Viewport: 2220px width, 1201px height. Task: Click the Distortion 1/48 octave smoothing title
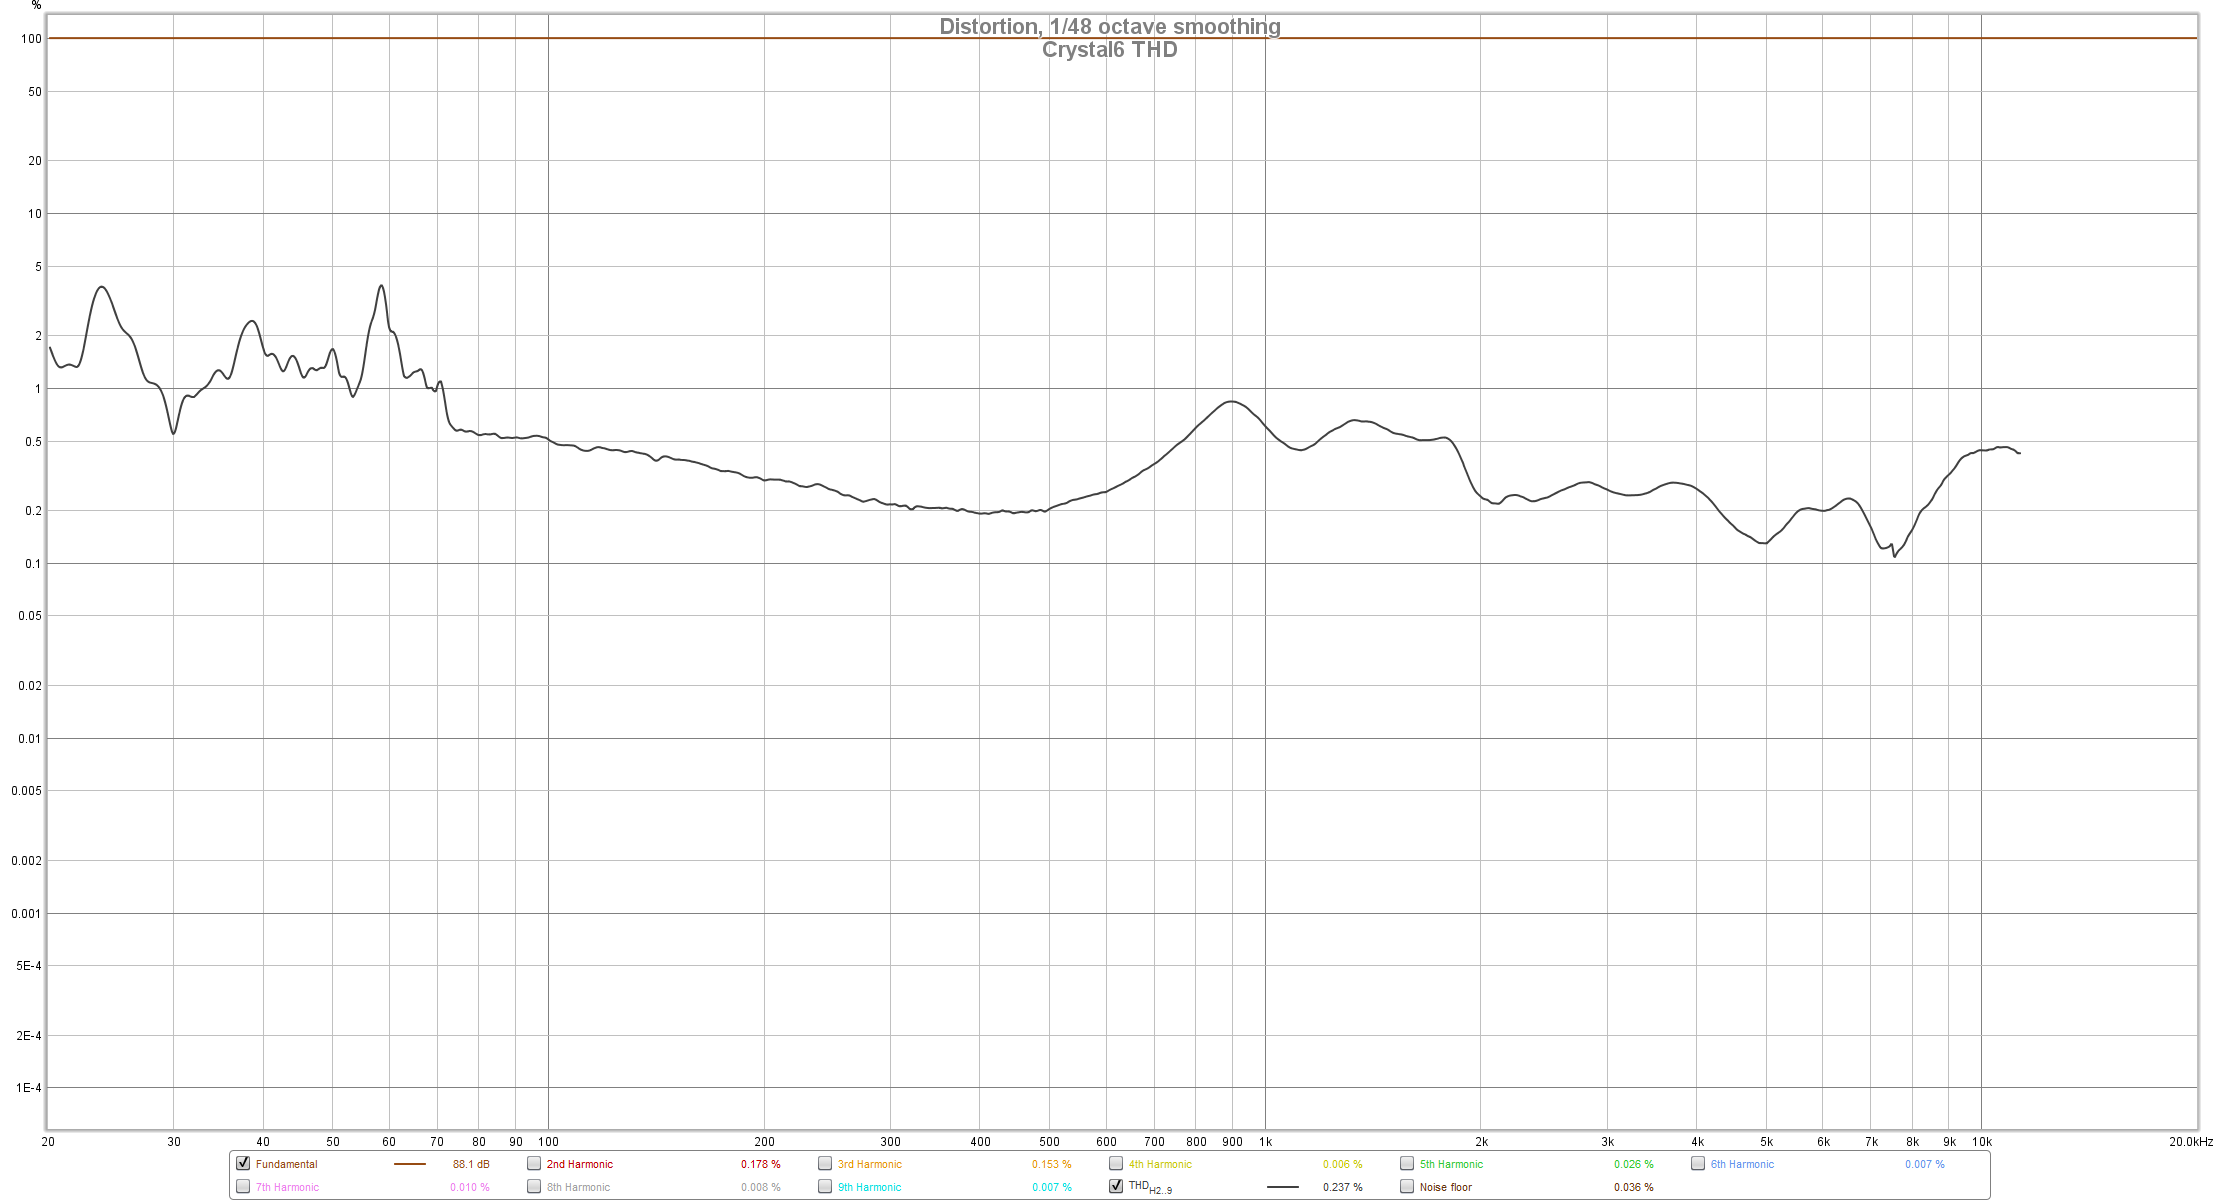(1109, 27)
